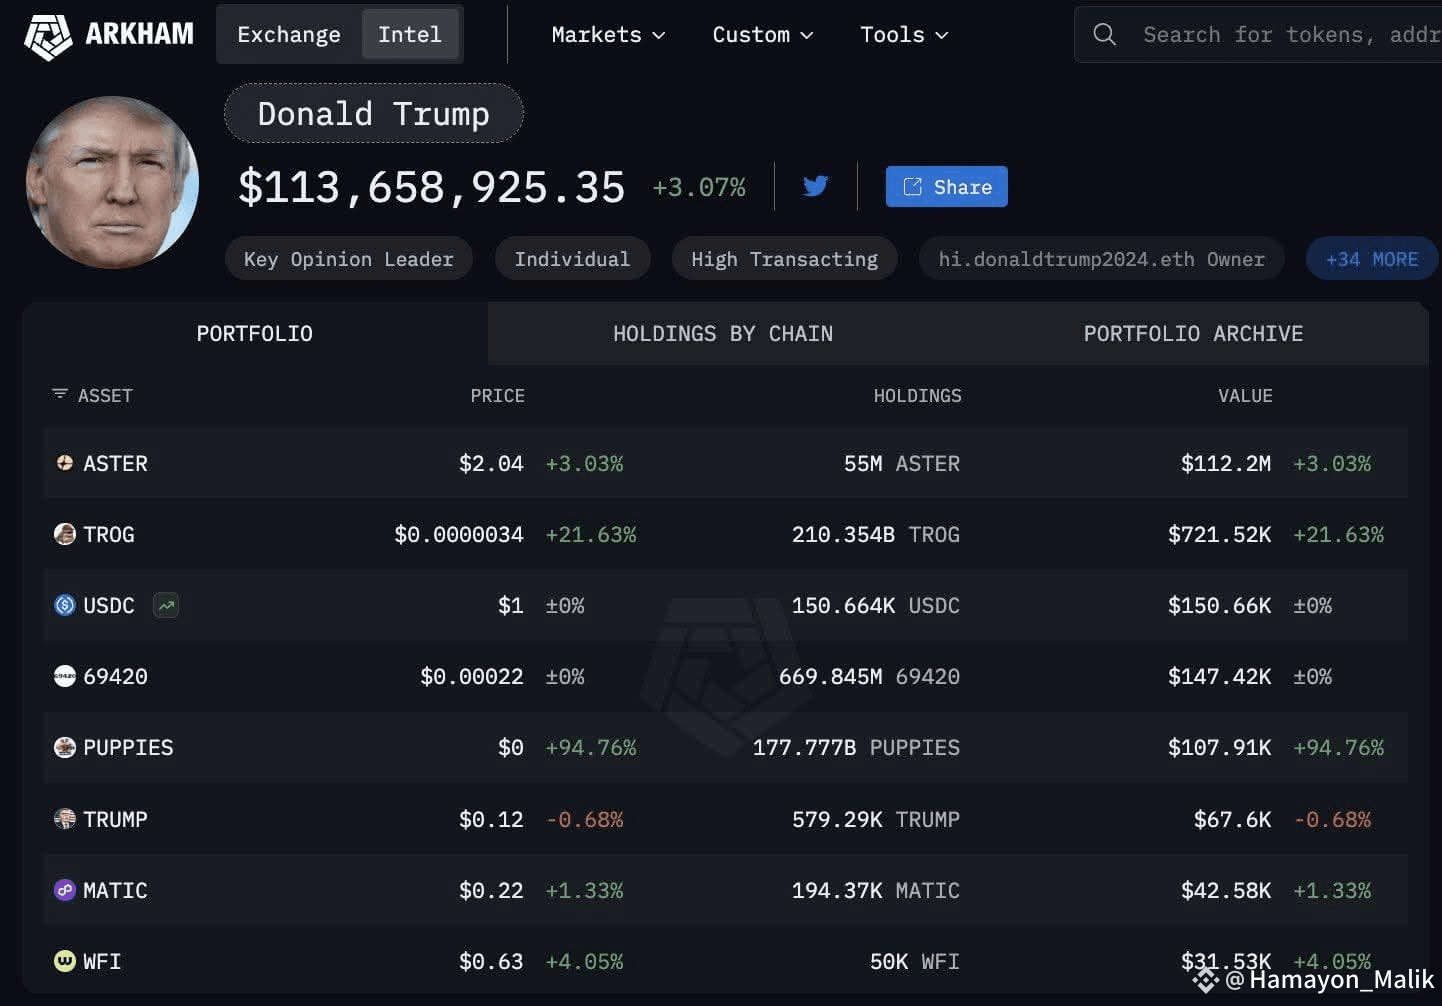
Task: Click the $0.63 WFI price
Action: pyautogui.click(x=491, y=961)
